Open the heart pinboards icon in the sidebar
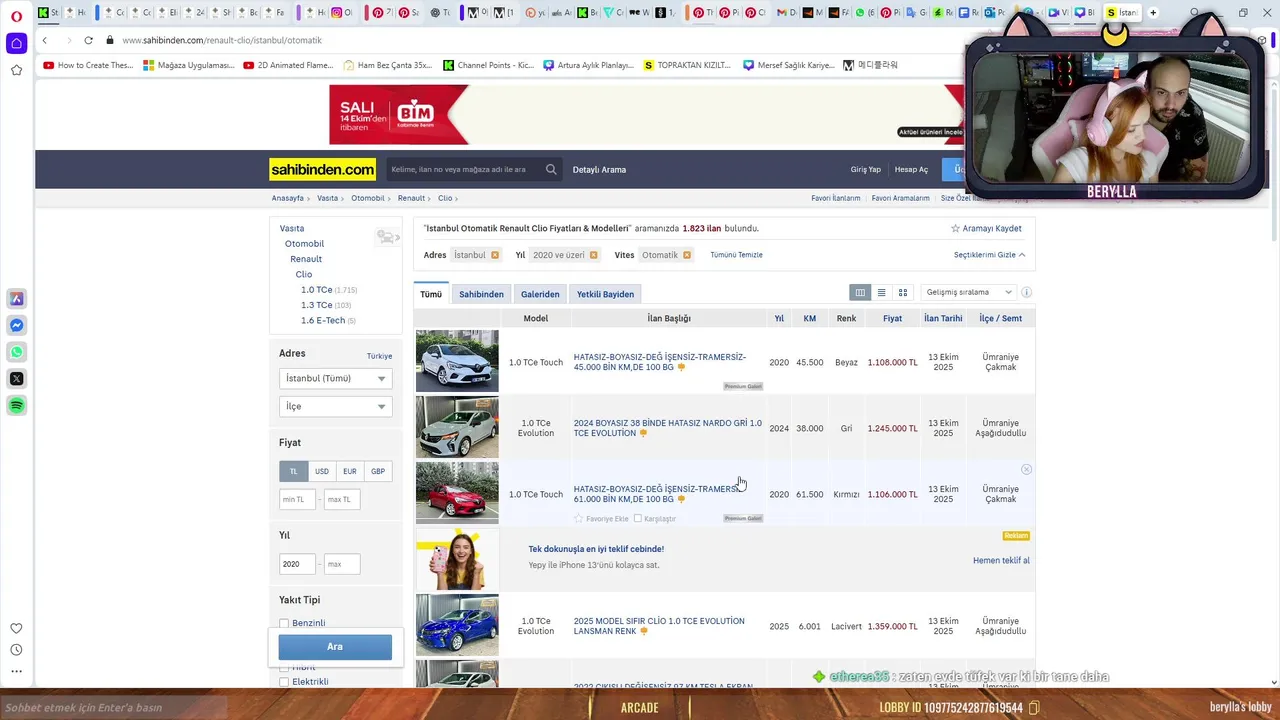Viewport: 1280px width, 720px height. 16,628
